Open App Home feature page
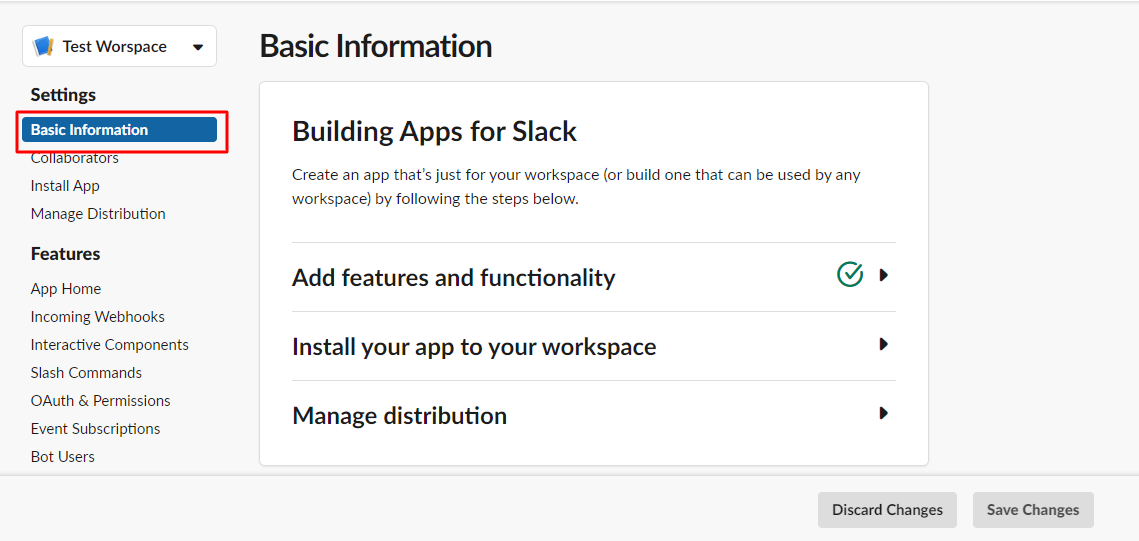This screenshot has height=541, width=1139. [x=66, y=289]
